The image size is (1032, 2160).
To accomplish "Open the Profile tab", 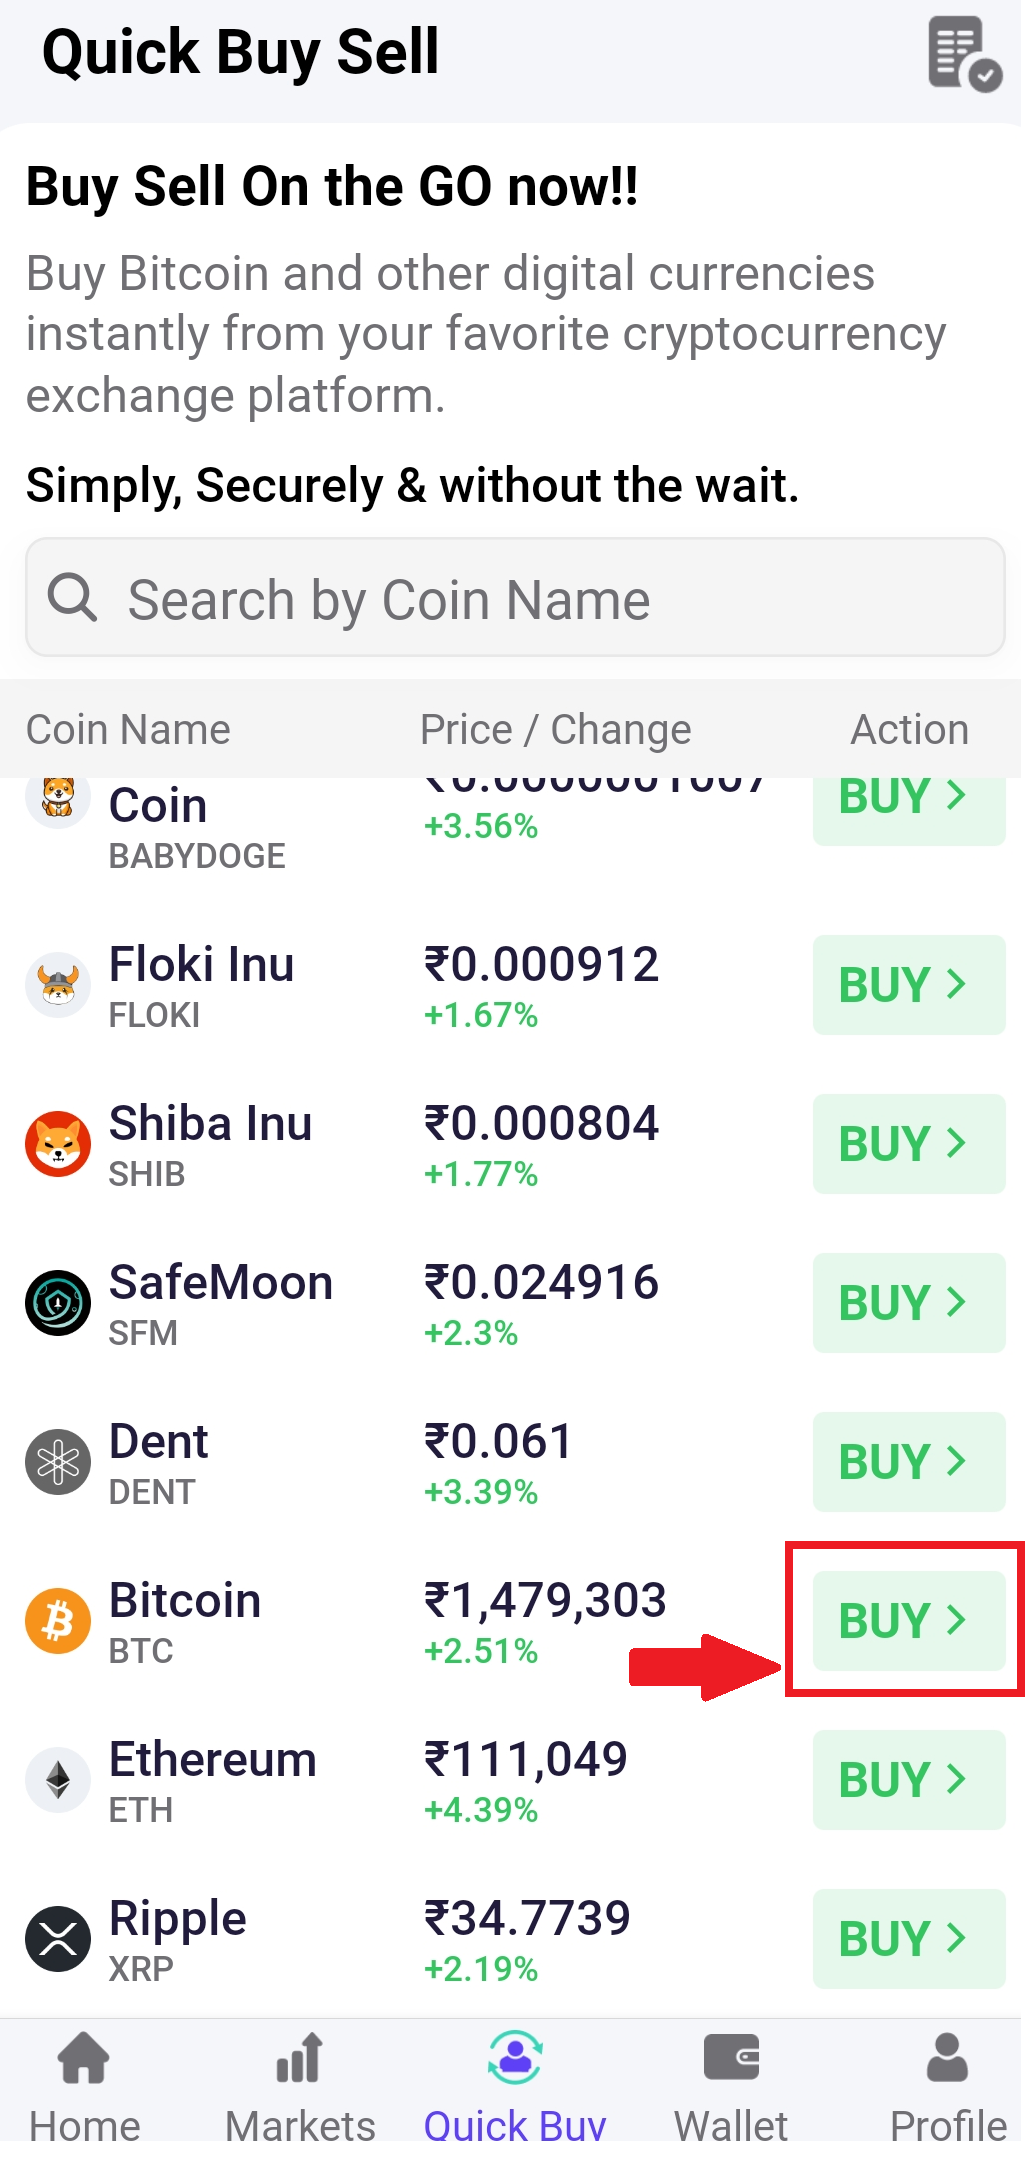I will pyautogui.click(x=948, y=2087).
